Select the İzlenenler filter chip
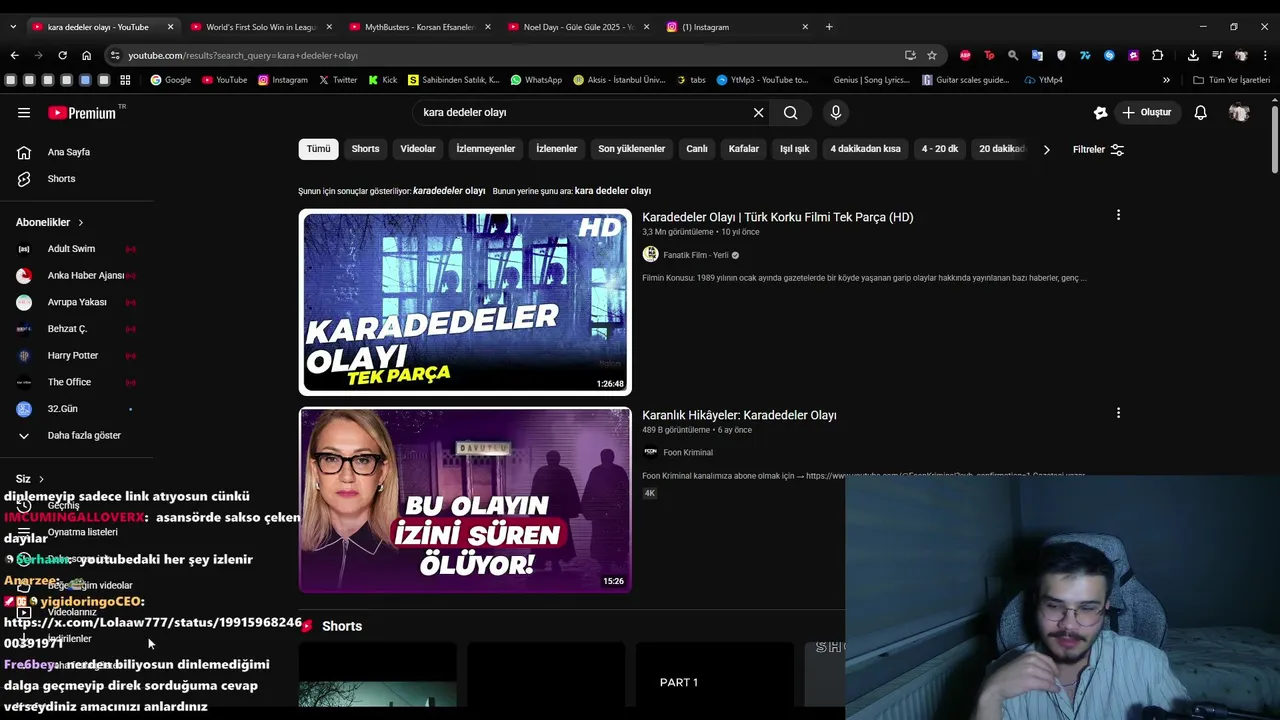This screenshot has width=1280, height=720. pyautogui.click(x=556, y=149)
